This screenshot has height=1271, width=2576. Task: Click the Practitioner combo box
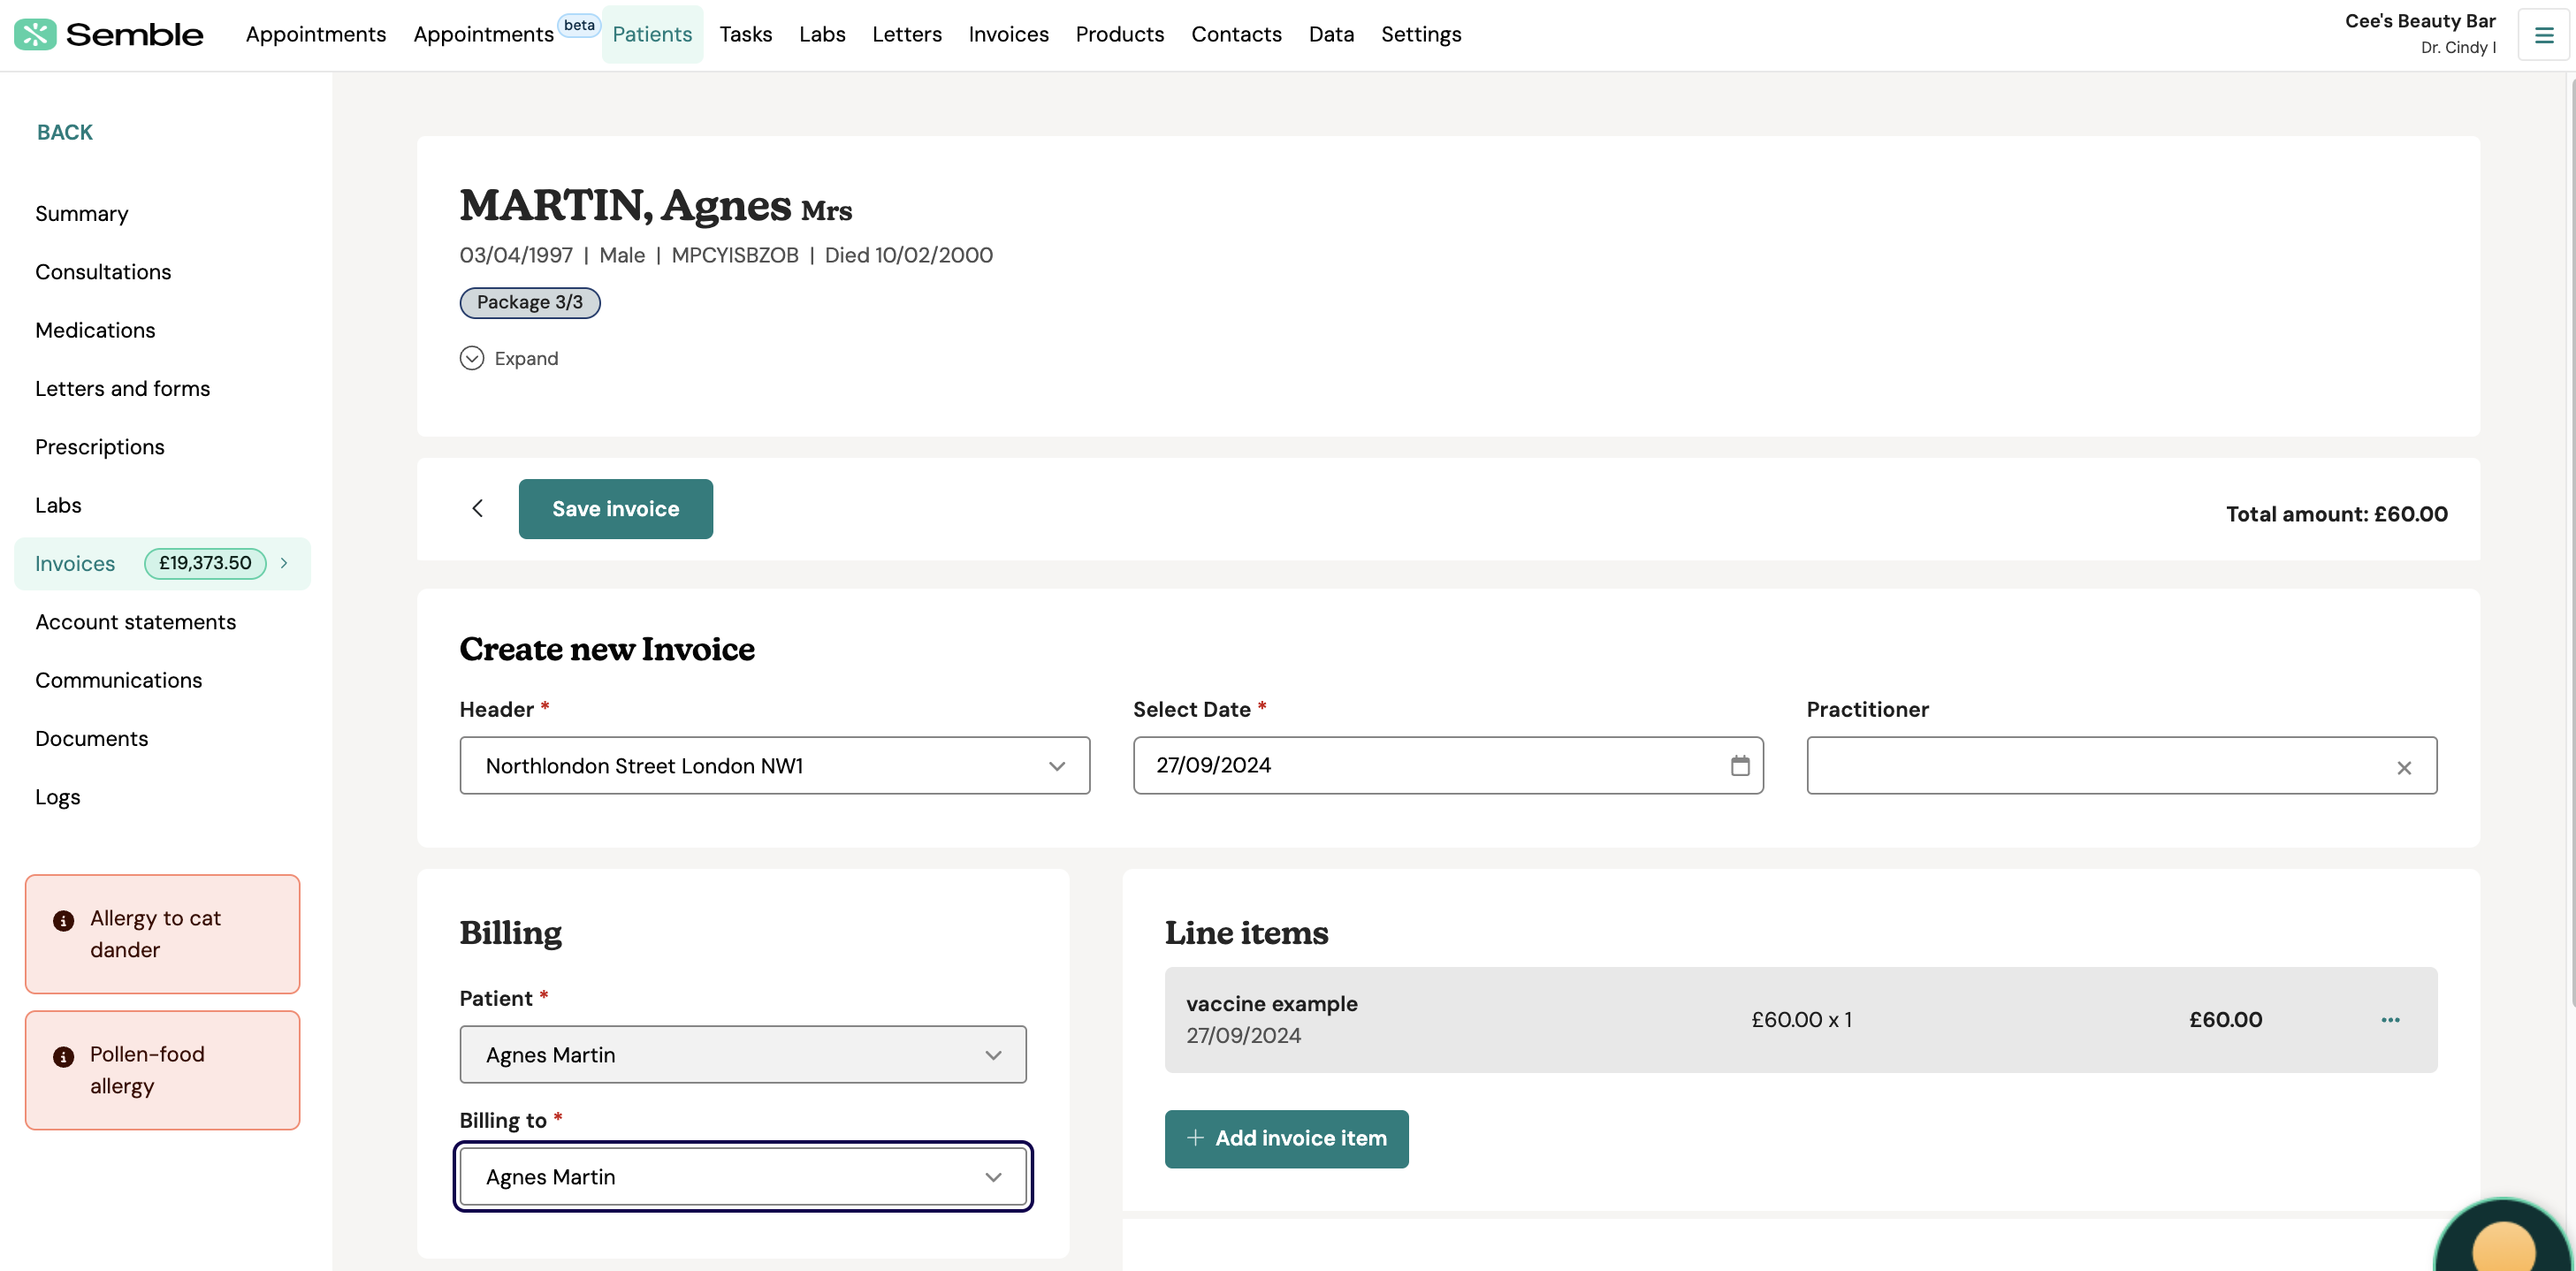2121,765
